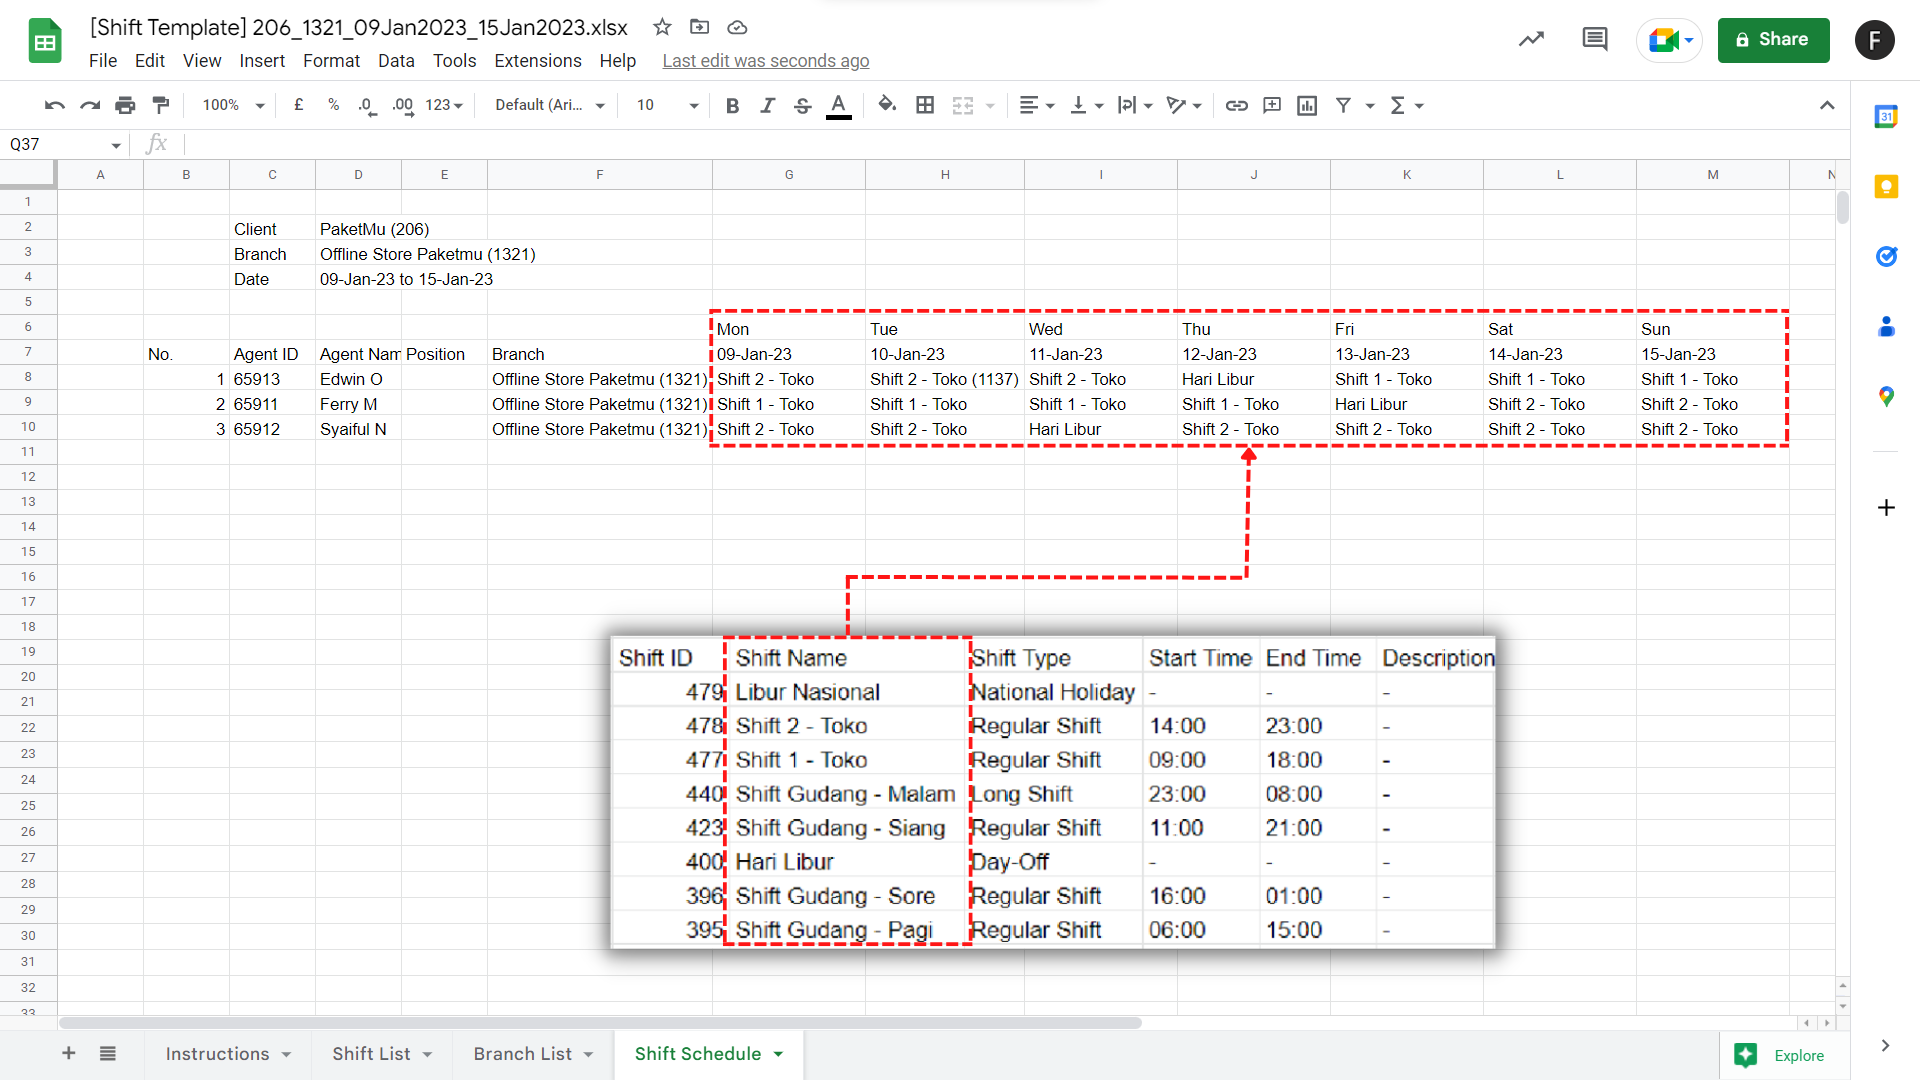The image size is (1920, 1080).
Task: Switch to the Instructions sheet tab
Action: [217, 1054]
